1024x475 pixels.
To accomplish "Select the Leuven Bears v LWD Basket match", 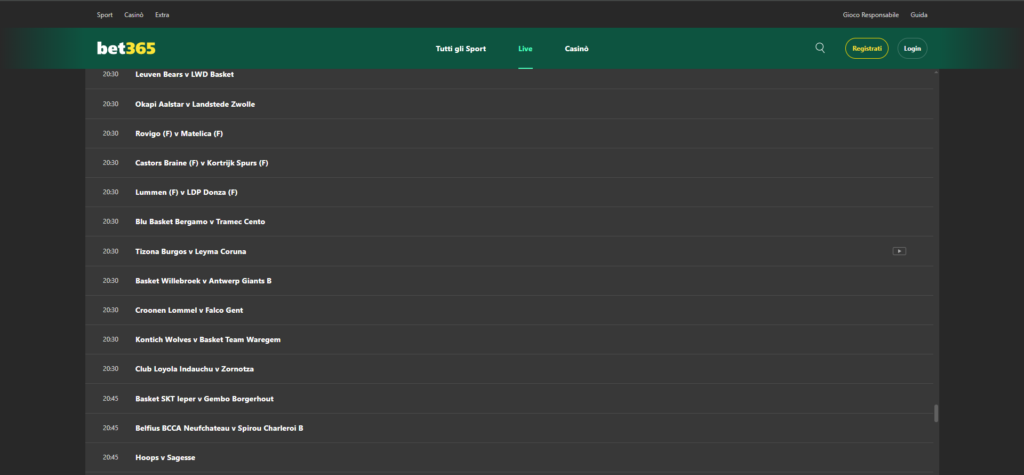I will [184, 75].
